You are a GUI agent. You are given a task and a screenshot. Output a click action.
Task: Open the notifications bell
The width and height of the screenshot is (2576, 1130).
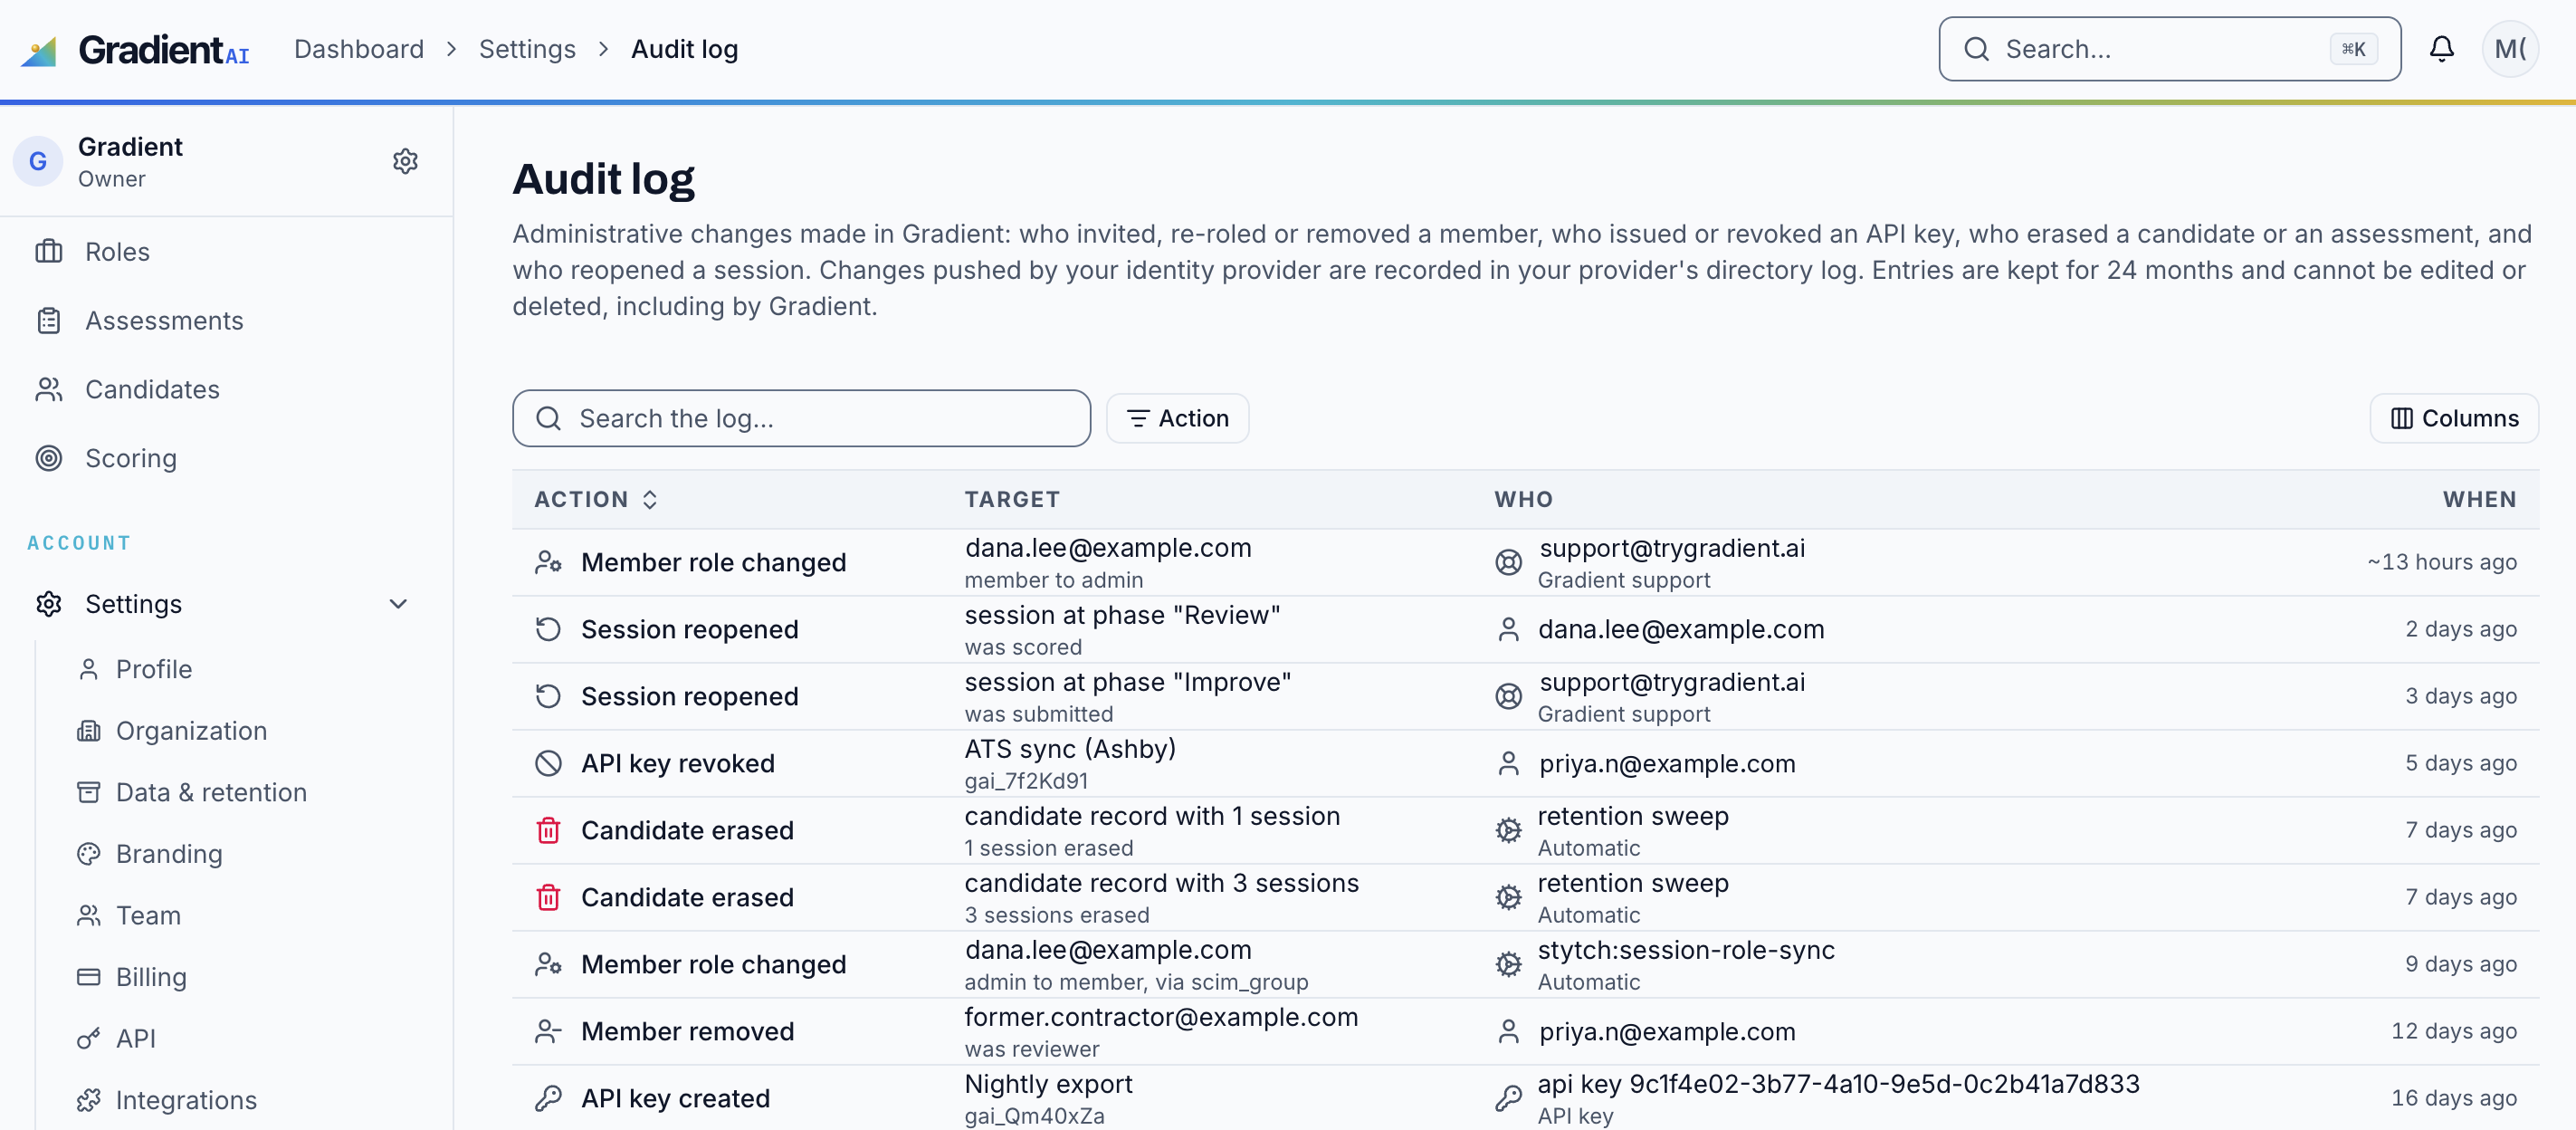coord(2441,49)
